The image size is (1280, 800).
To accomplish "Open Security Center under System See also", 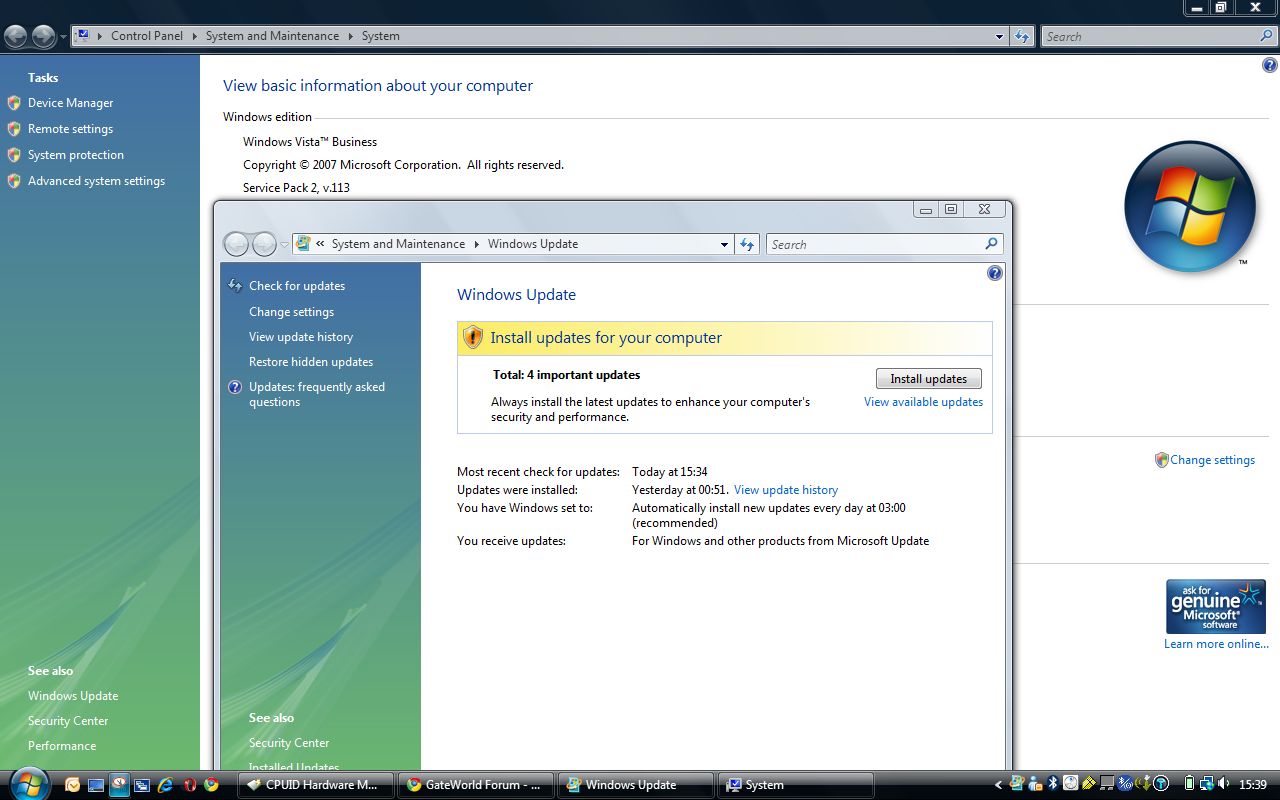I will point(68,721).
